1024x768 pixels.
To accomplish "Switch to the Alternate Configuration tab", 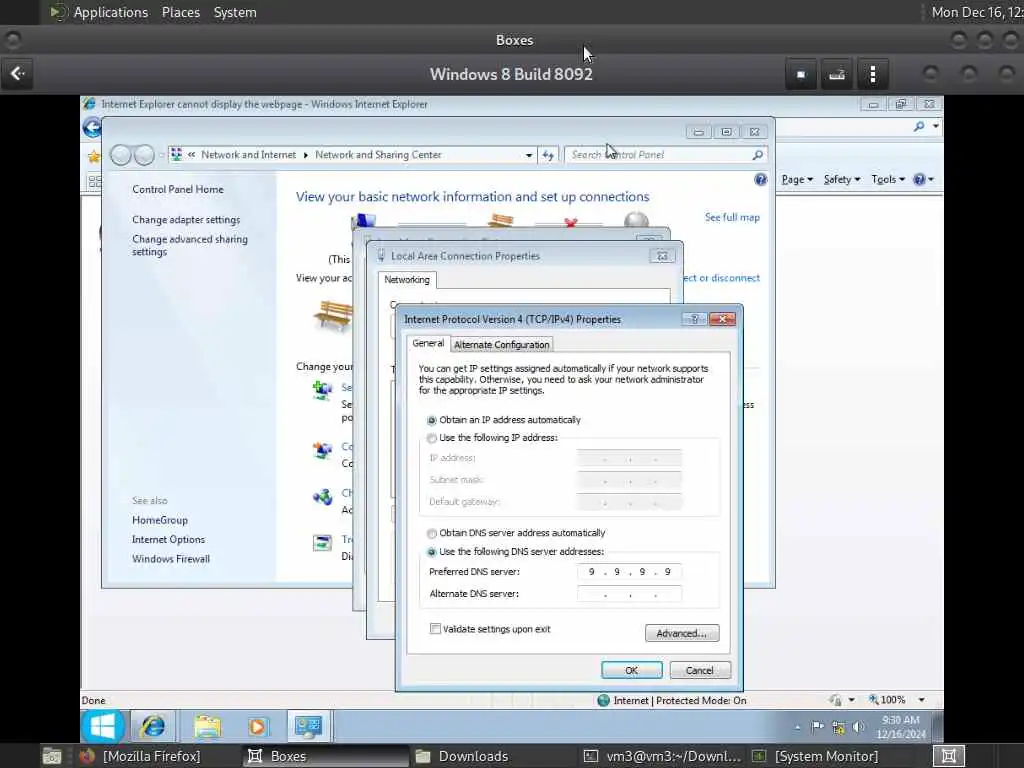I will click(502, 344).
